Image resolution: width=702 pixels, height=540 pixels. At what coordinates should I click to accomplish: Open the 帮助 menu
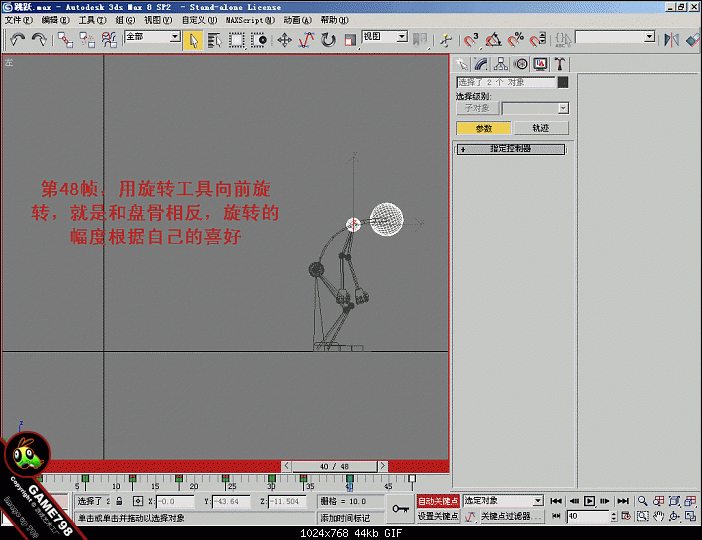pyautogui.click(x=334, y=20)
